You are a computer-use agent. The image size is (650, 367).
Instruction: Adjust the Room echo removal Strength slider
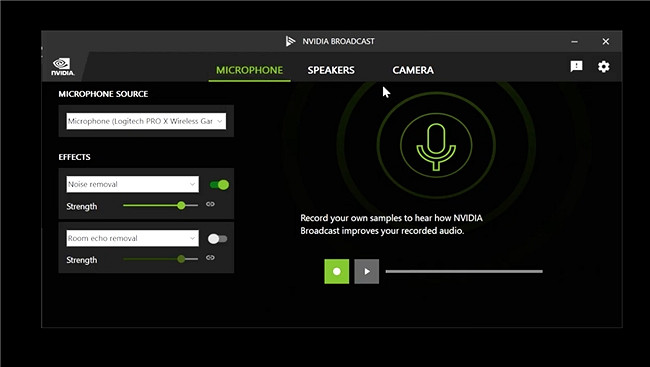[x=160, y=259]
